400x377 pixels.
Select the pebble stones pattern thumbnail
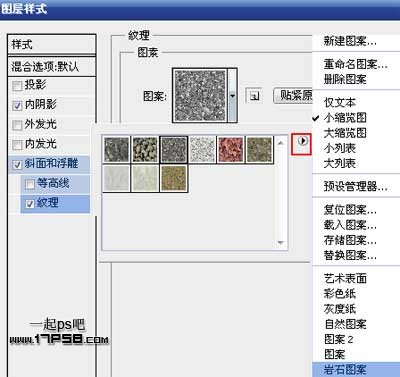tap(145, 150)
